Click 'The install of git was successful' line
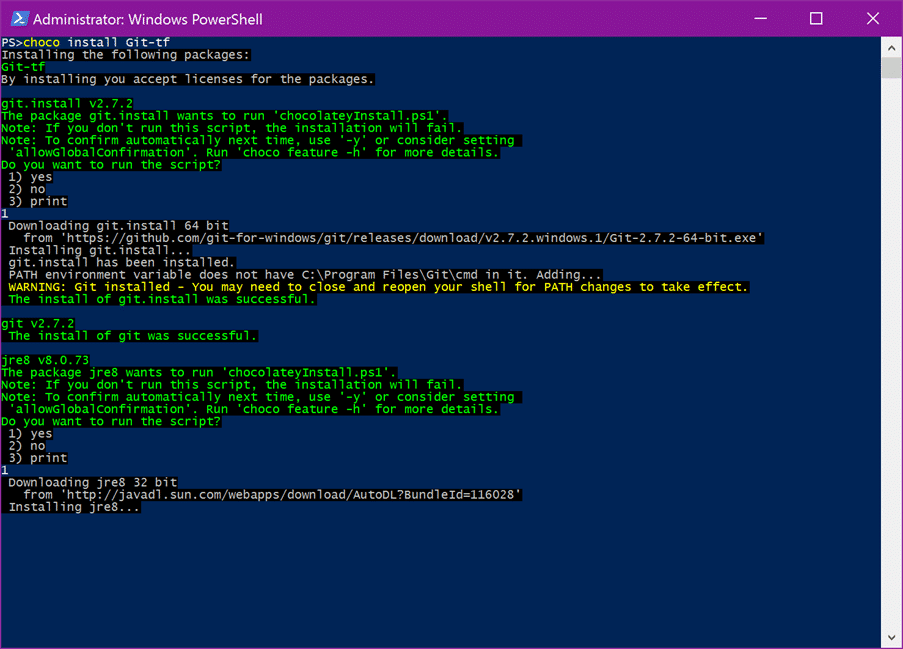The width and height of the screenshot is (903, 649). pyautogui.click(x=132, y=336)
